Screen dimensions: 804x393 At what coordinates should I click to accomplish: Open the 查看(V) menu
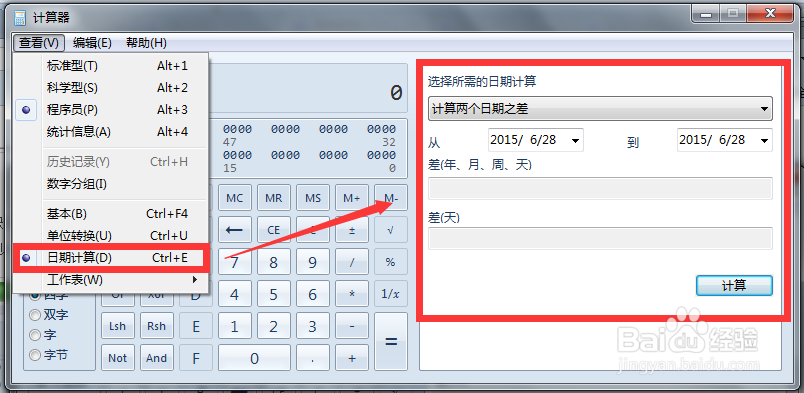coord(39,43)
